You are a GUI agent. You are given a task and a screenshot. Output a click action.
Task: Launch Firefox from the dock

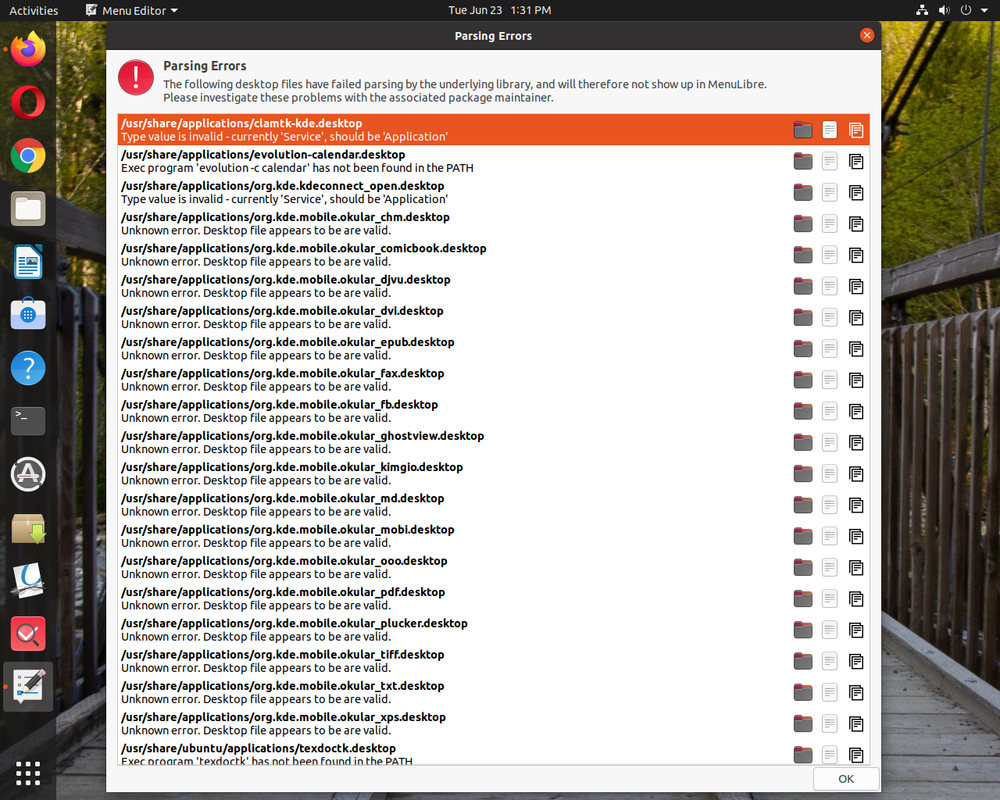click(28, 50)
